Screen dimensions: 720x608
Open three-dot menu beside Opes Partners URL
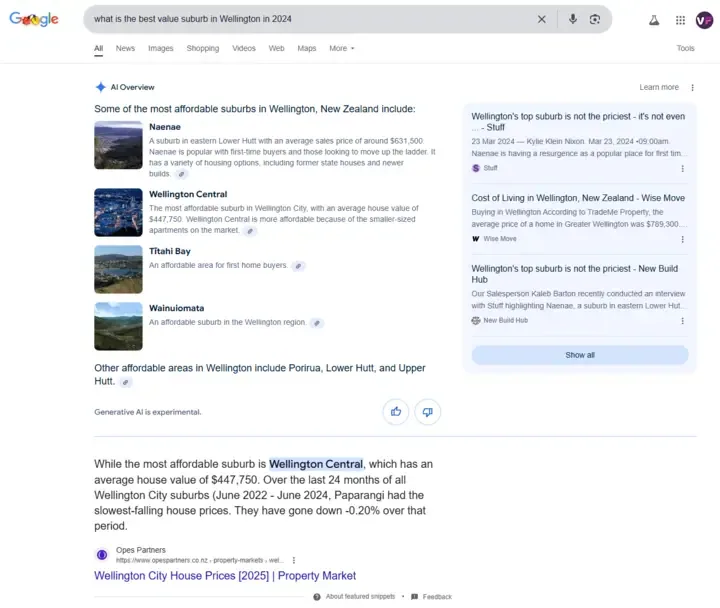coord(294,560)
